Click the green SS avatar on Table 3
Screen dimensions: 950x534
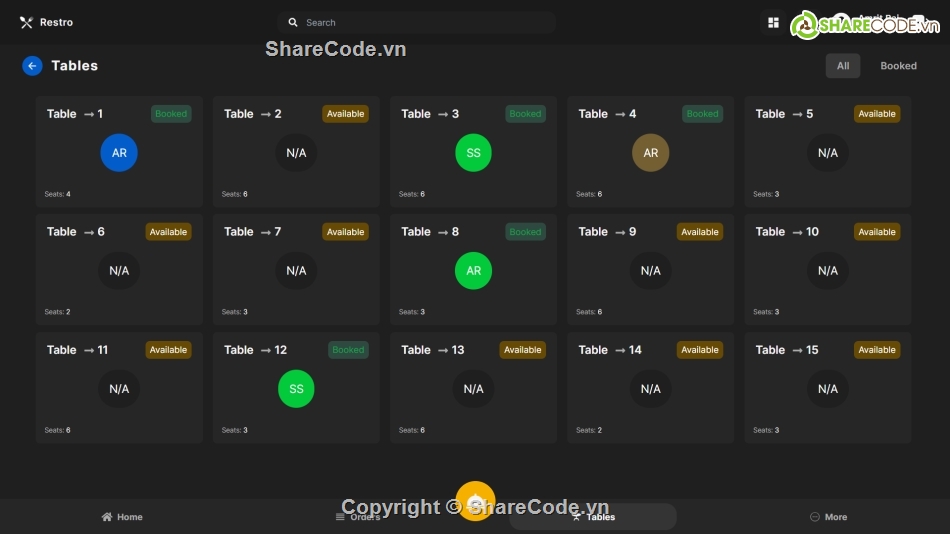point(473,153)
